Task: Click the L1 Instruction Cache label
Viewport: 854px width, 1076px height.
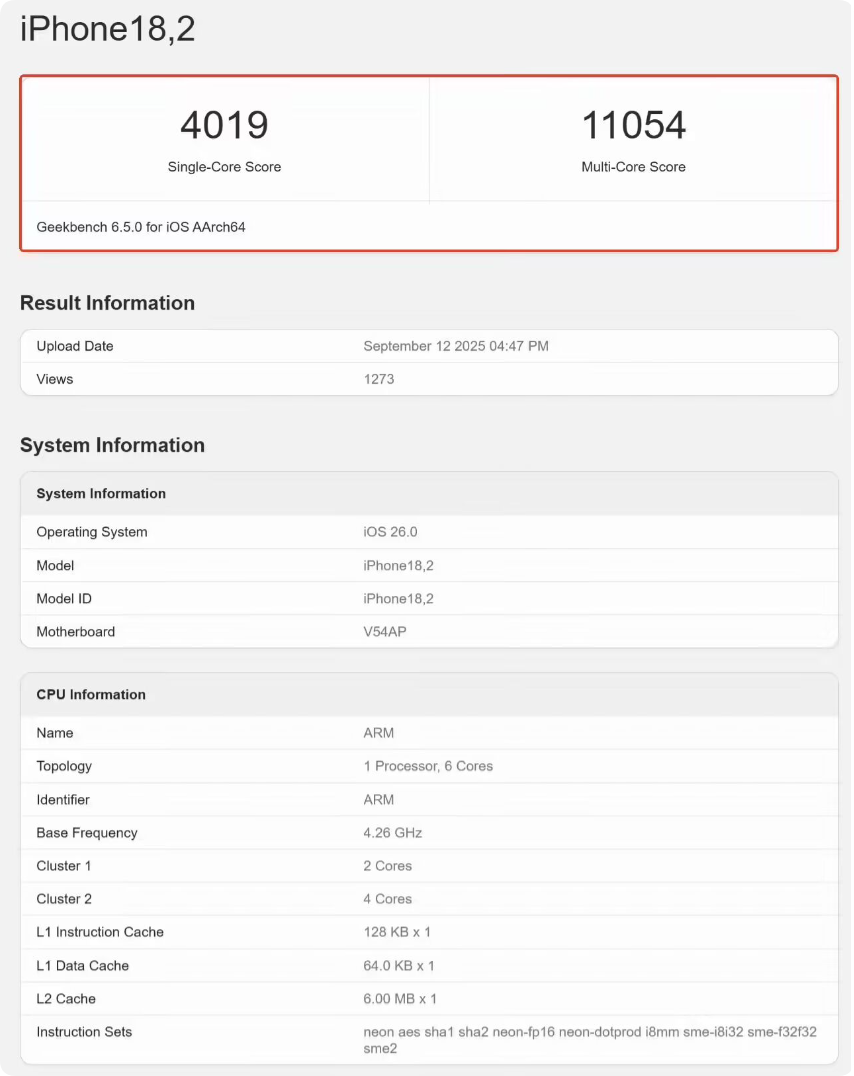Action: point(100,932)
